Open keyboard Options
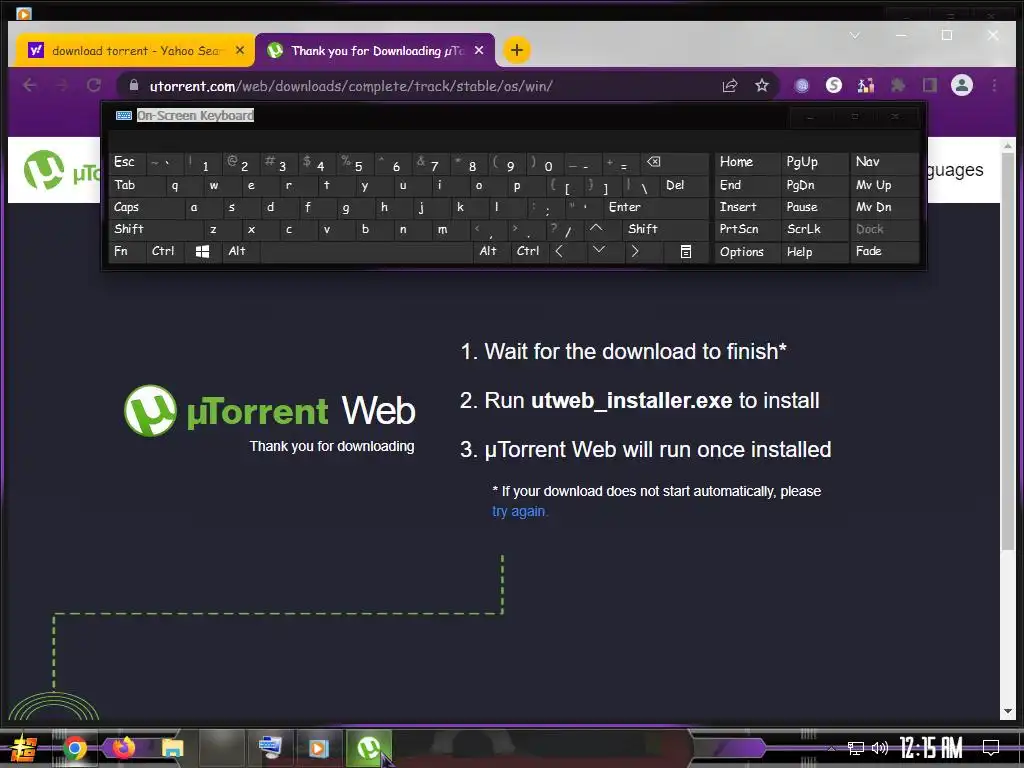Viewport: 1024px width, 768px height. 747,252
